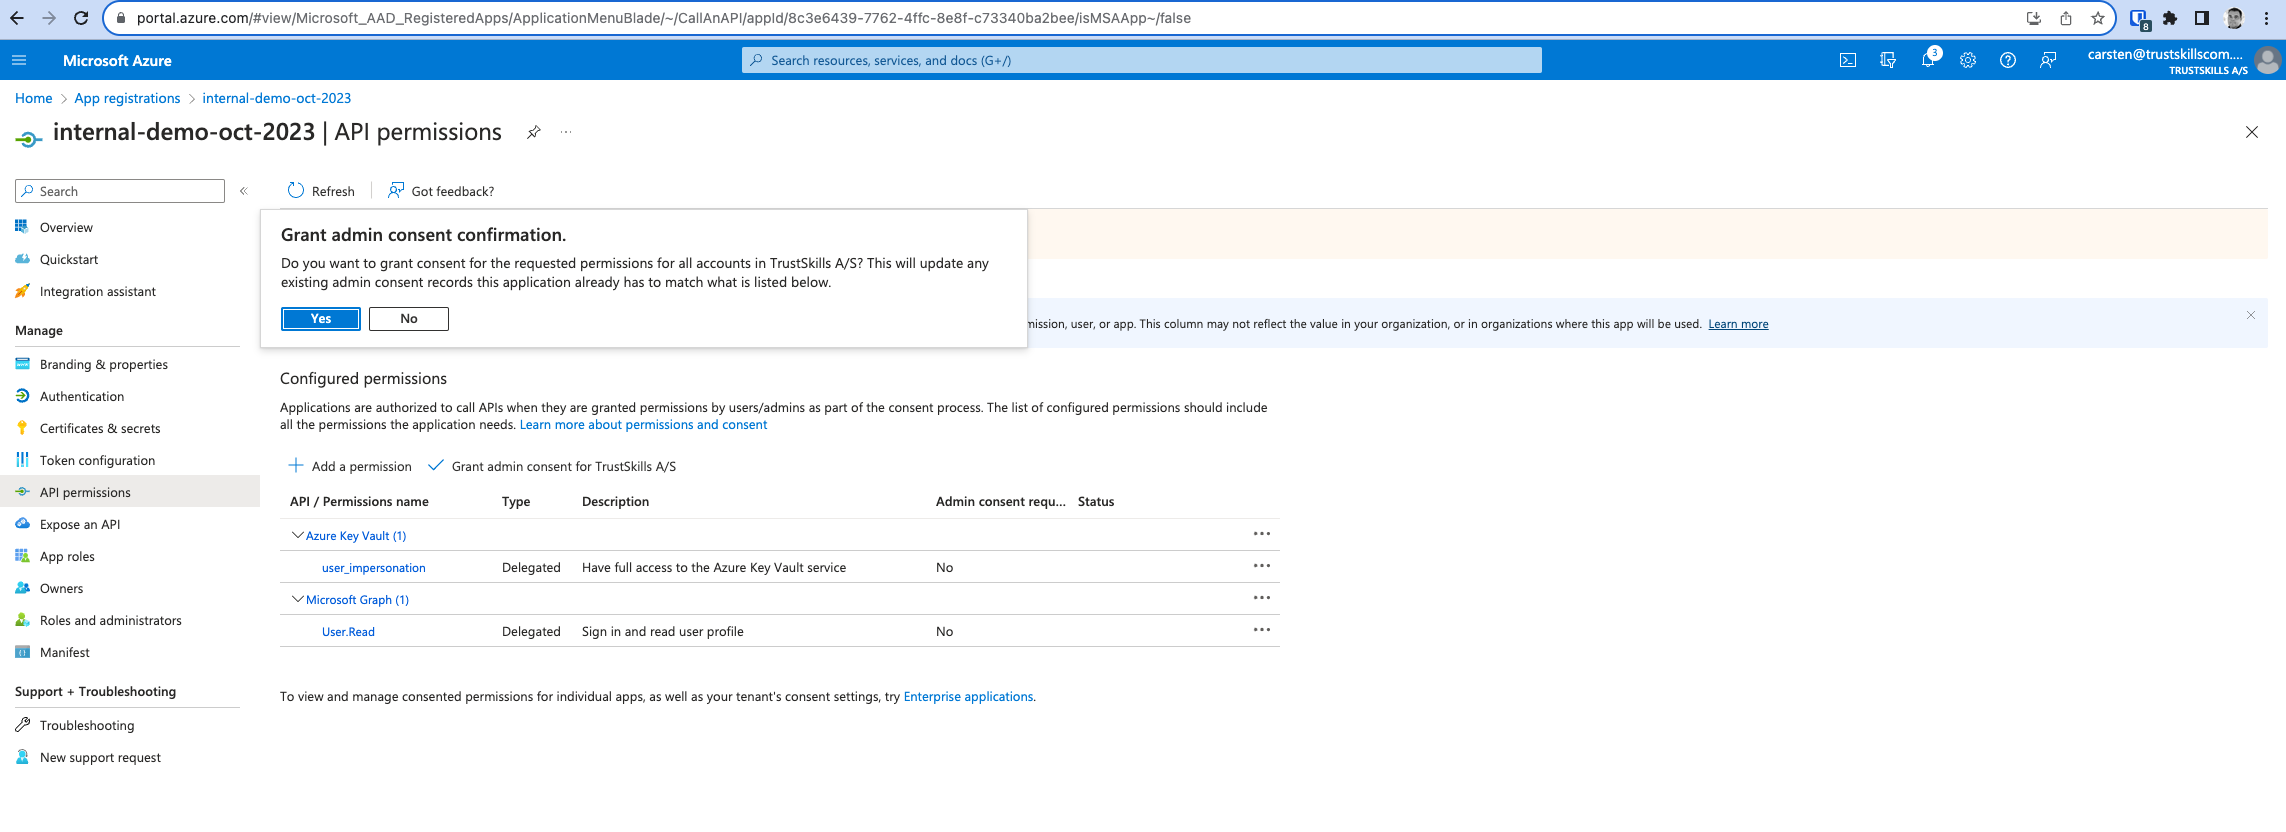Open User.Read permission details
The width and height of the screenshot is (2286, 832).
coord(348,632)
